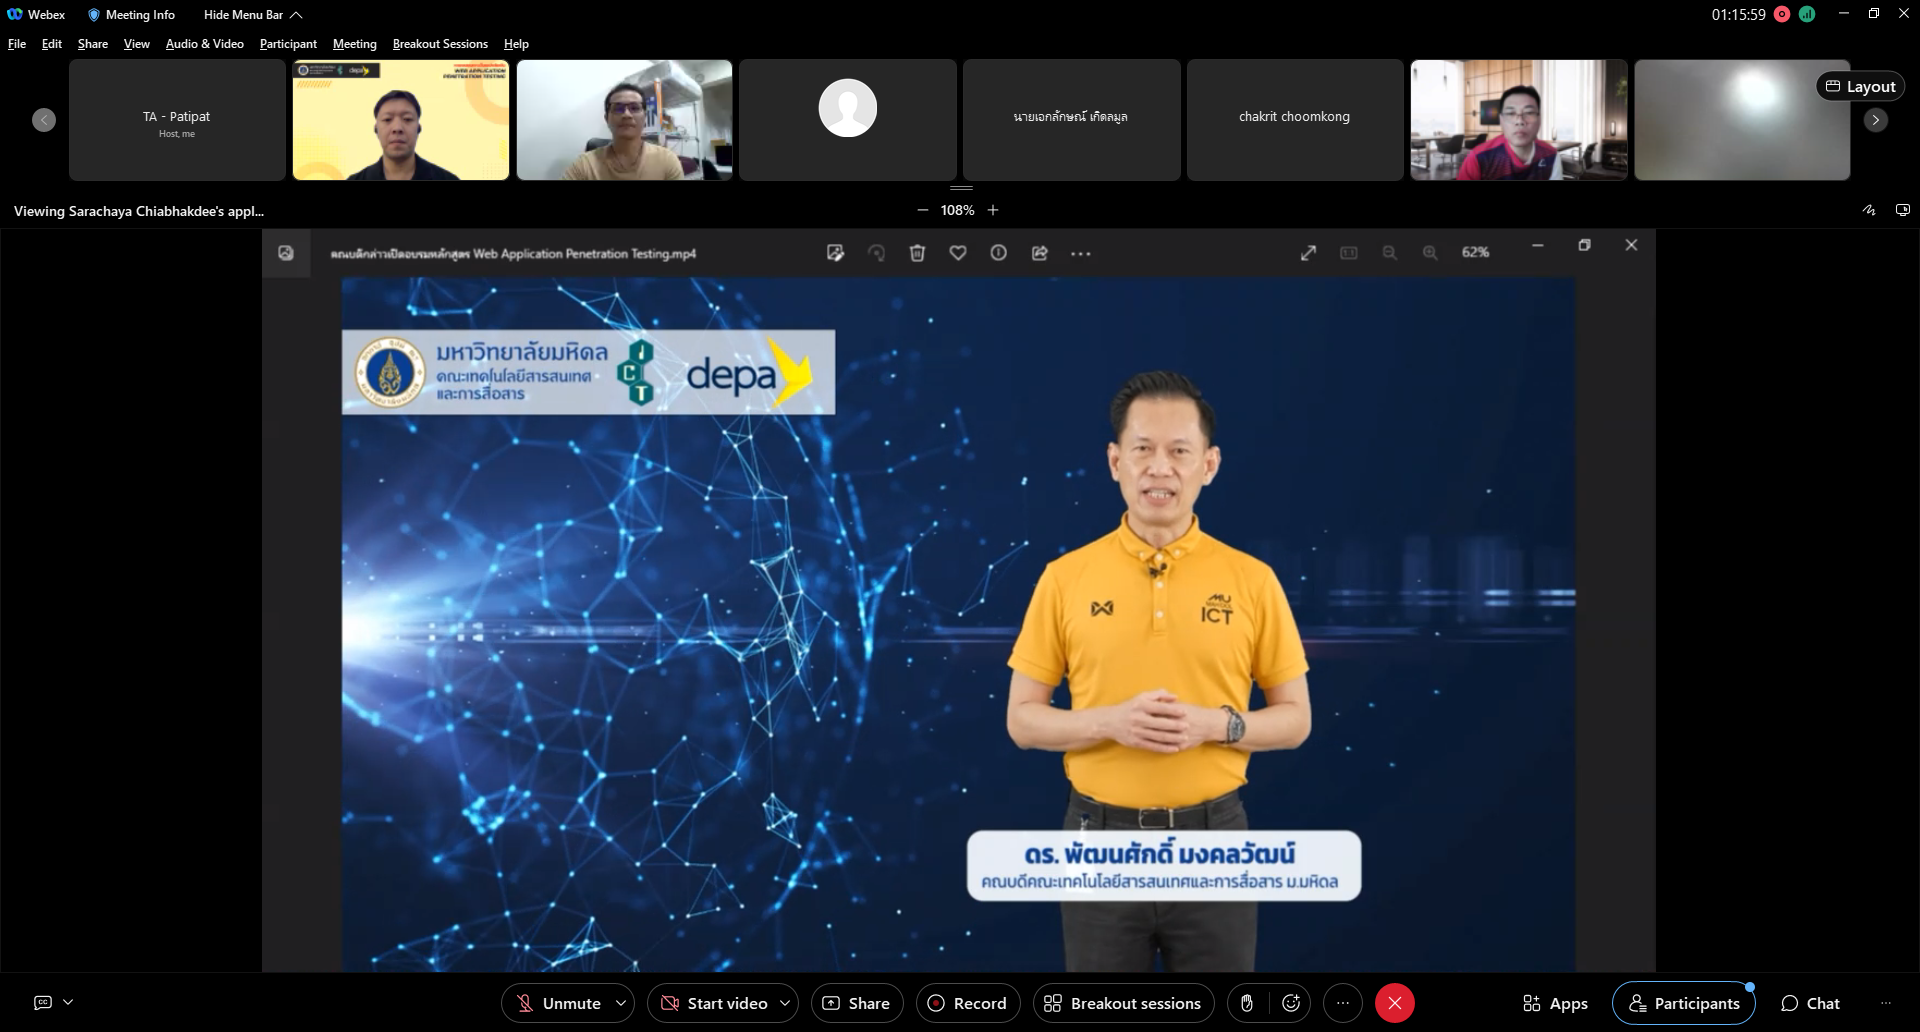Open the Chat panel

pyautogui.click(x=1810, y=1003)
